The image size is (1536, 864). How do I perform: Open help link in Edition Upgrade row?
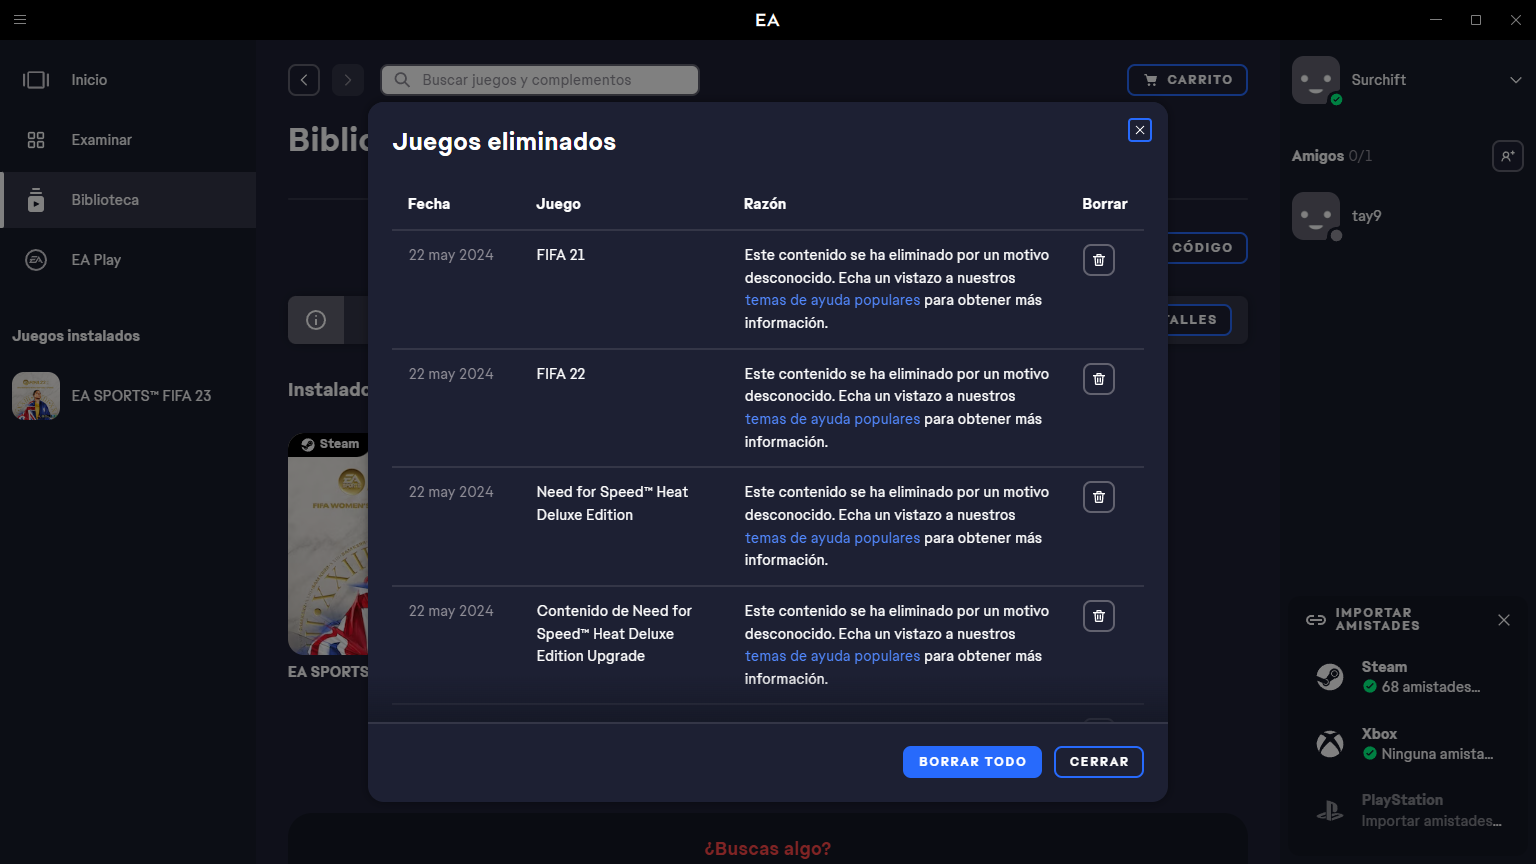[x=832, y=656]
